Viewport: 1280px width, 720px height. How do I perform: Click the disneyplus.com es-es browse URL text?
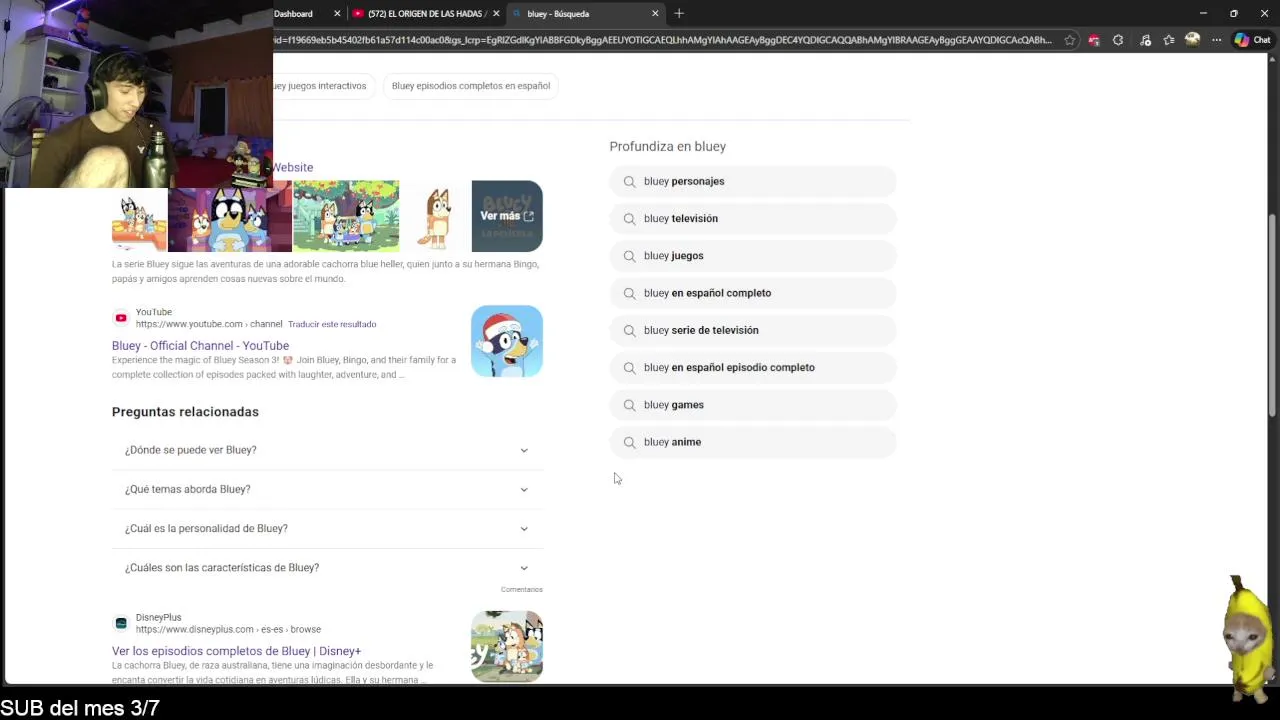[x=228, y=629]
